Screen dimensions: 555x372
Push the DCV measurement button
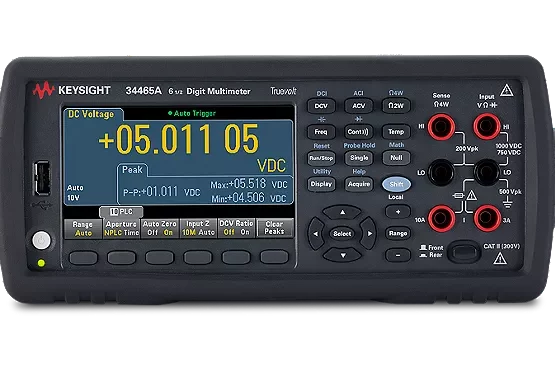pyautogui.click(x=321, y=106)
